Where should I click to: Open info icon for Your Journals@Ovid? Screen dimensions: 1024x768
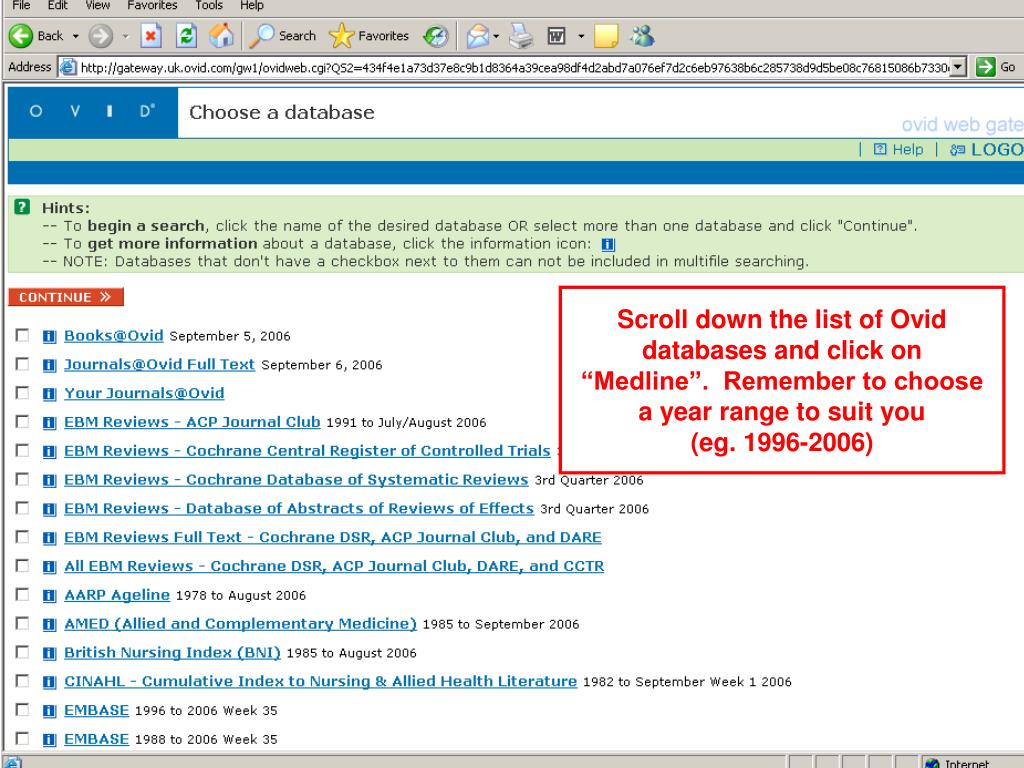[49, 394]
